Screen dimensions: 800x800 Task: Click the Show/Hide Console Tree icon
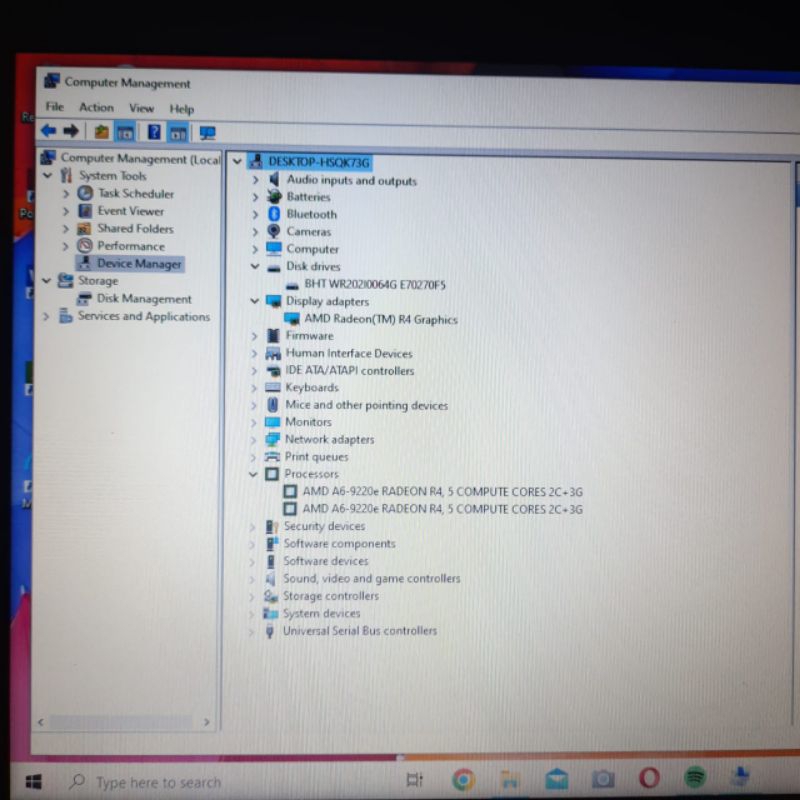tap(125, 133)
